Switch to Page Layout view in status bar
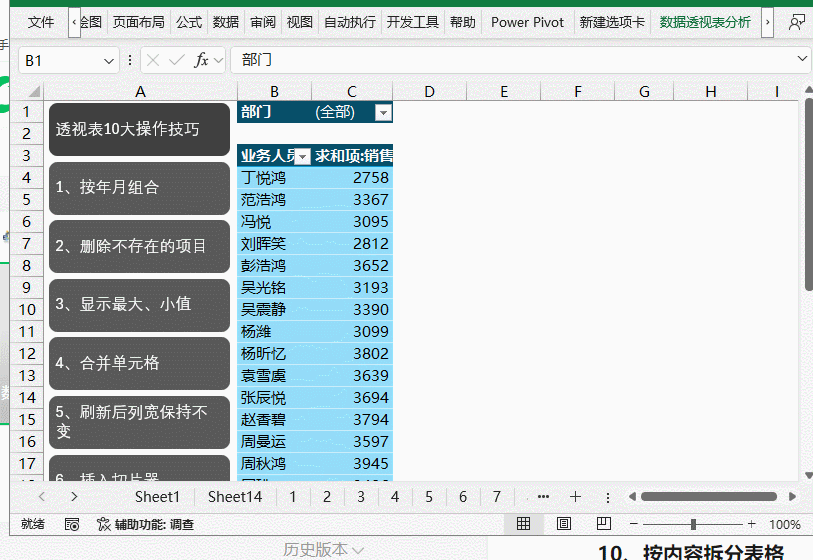813x560 pixels. [563, 524]
